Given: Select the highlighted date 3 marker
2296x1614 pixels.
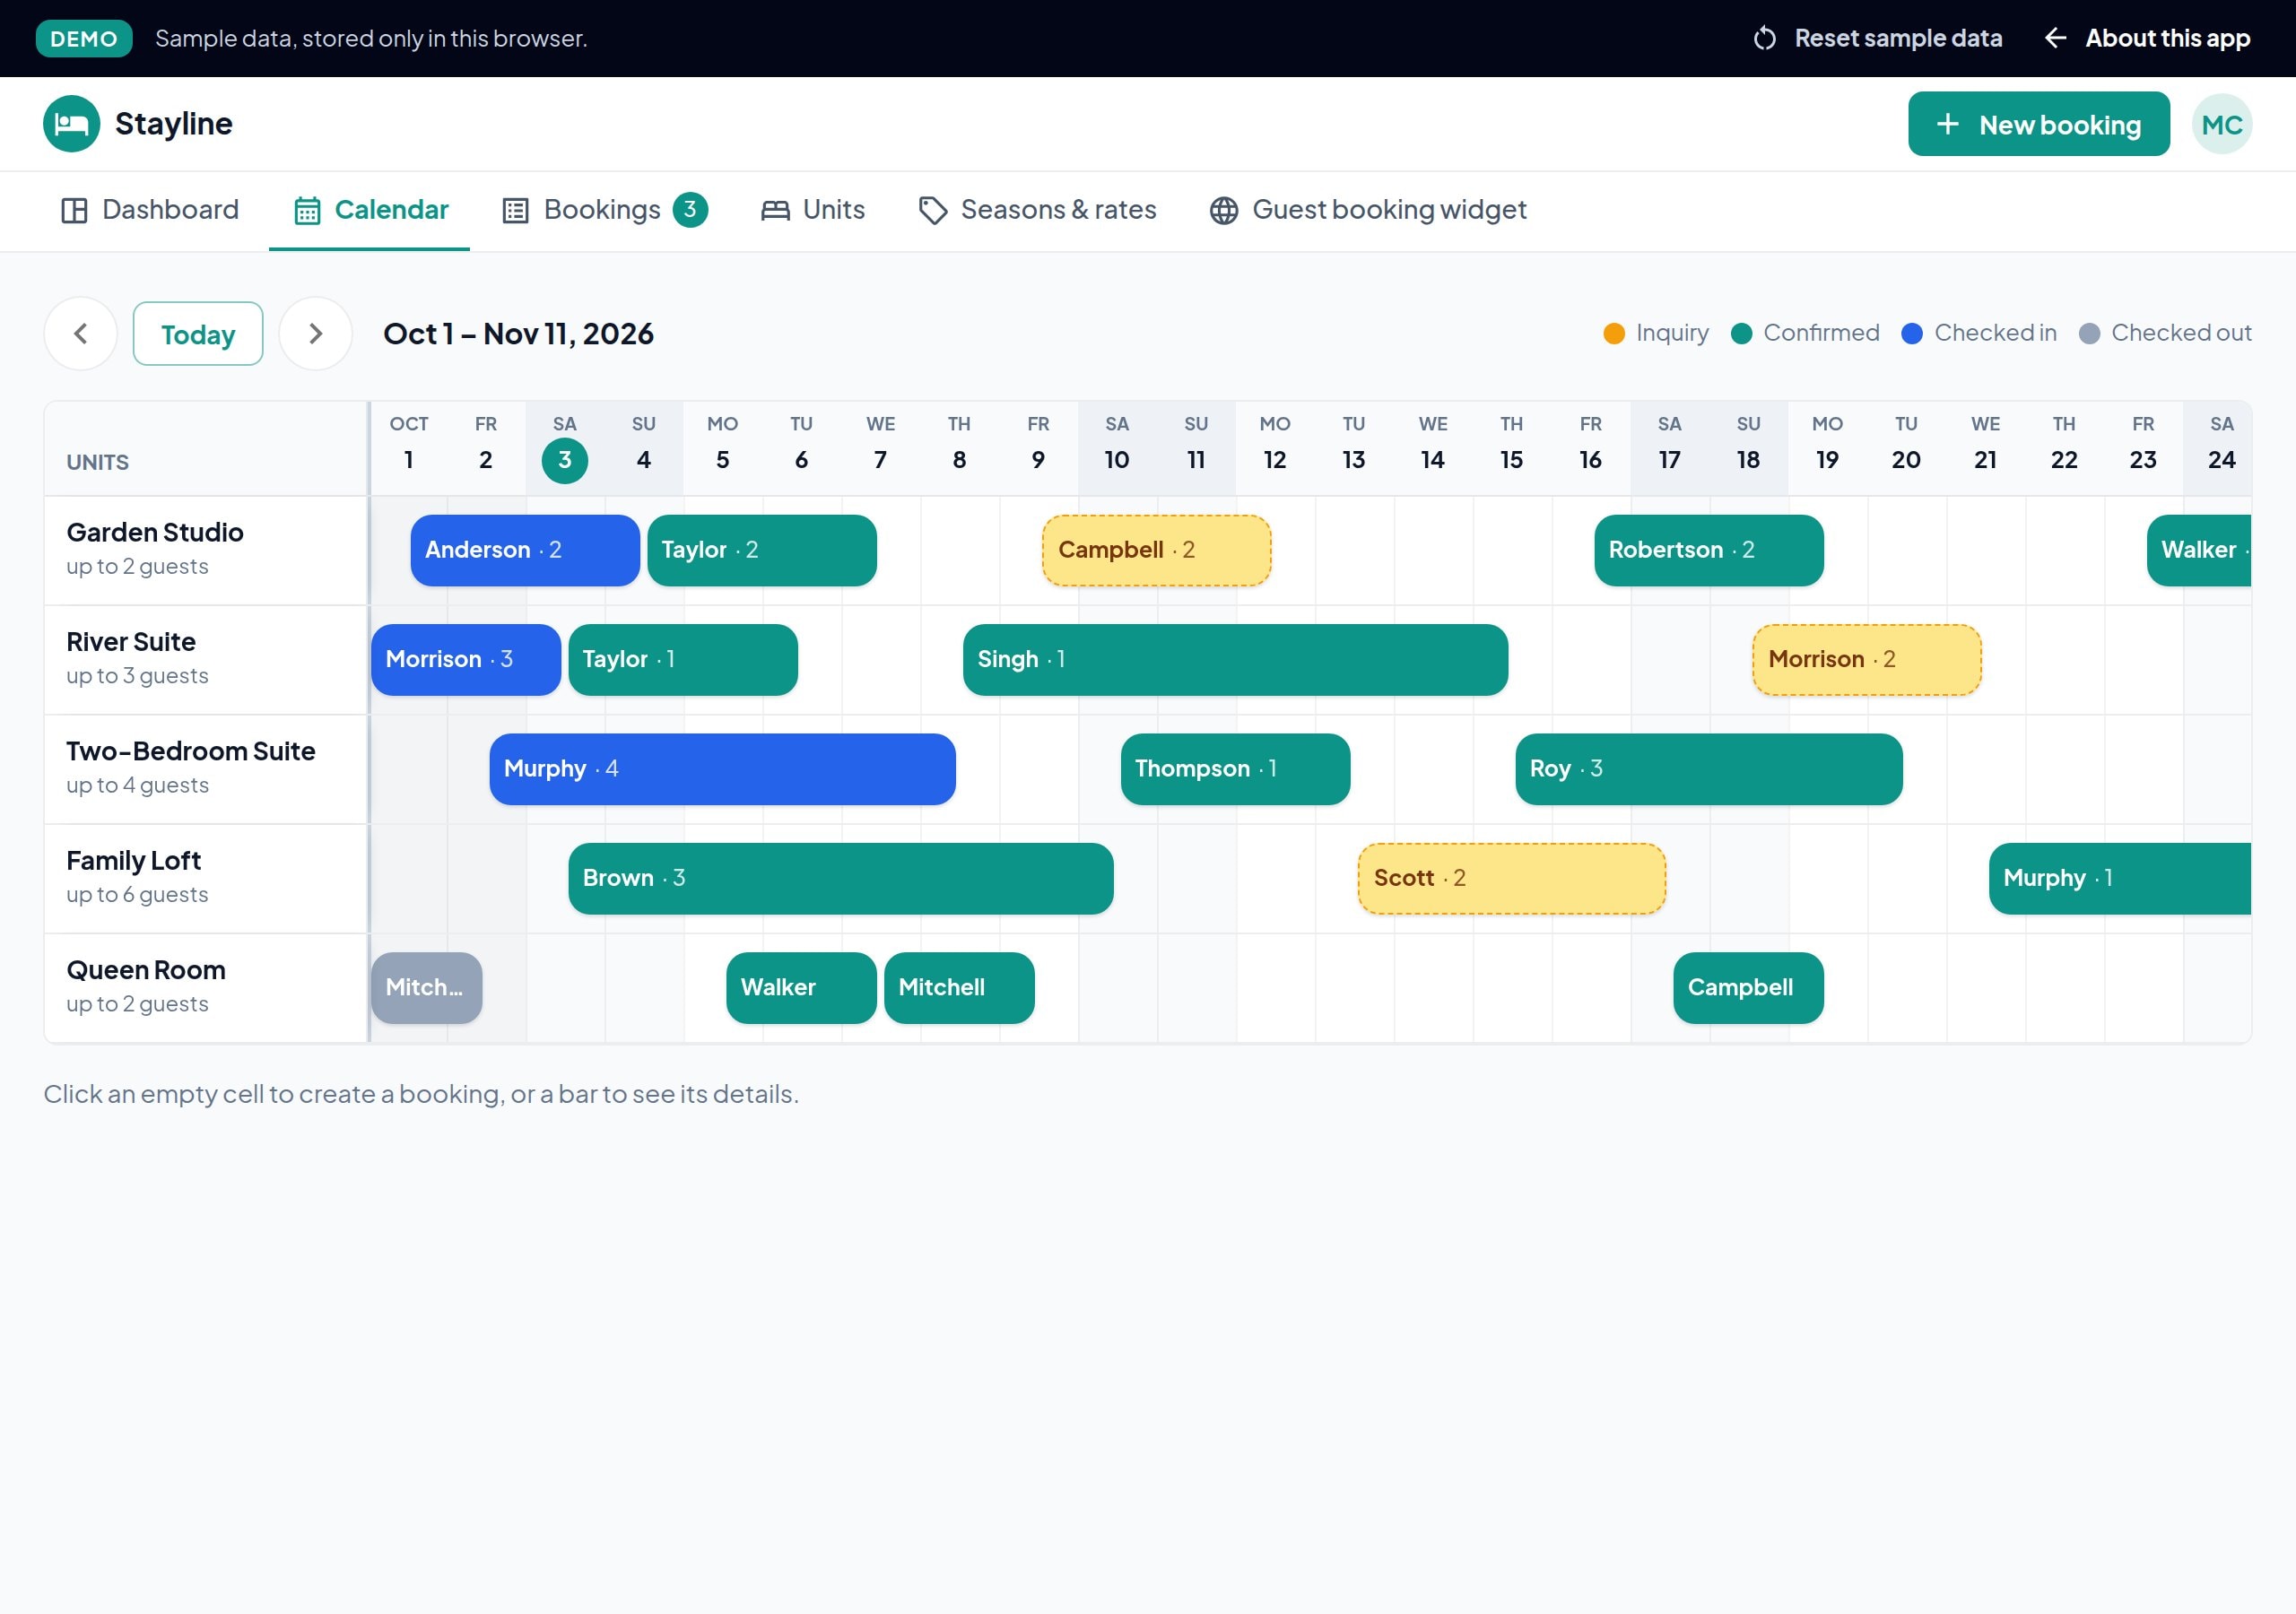Looking at the screenshot, I should coord(565,461).
